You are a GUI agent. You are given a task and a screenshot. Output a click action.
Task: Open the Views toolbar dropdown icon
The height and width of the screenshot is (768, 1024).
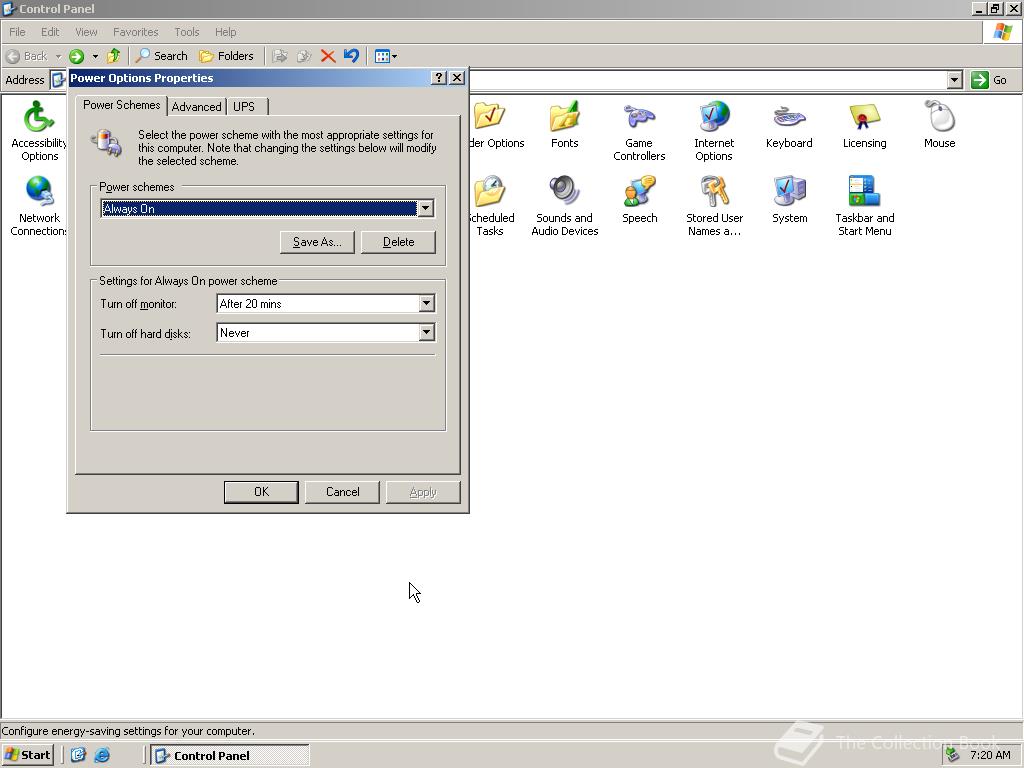click(x=385, y=56)
